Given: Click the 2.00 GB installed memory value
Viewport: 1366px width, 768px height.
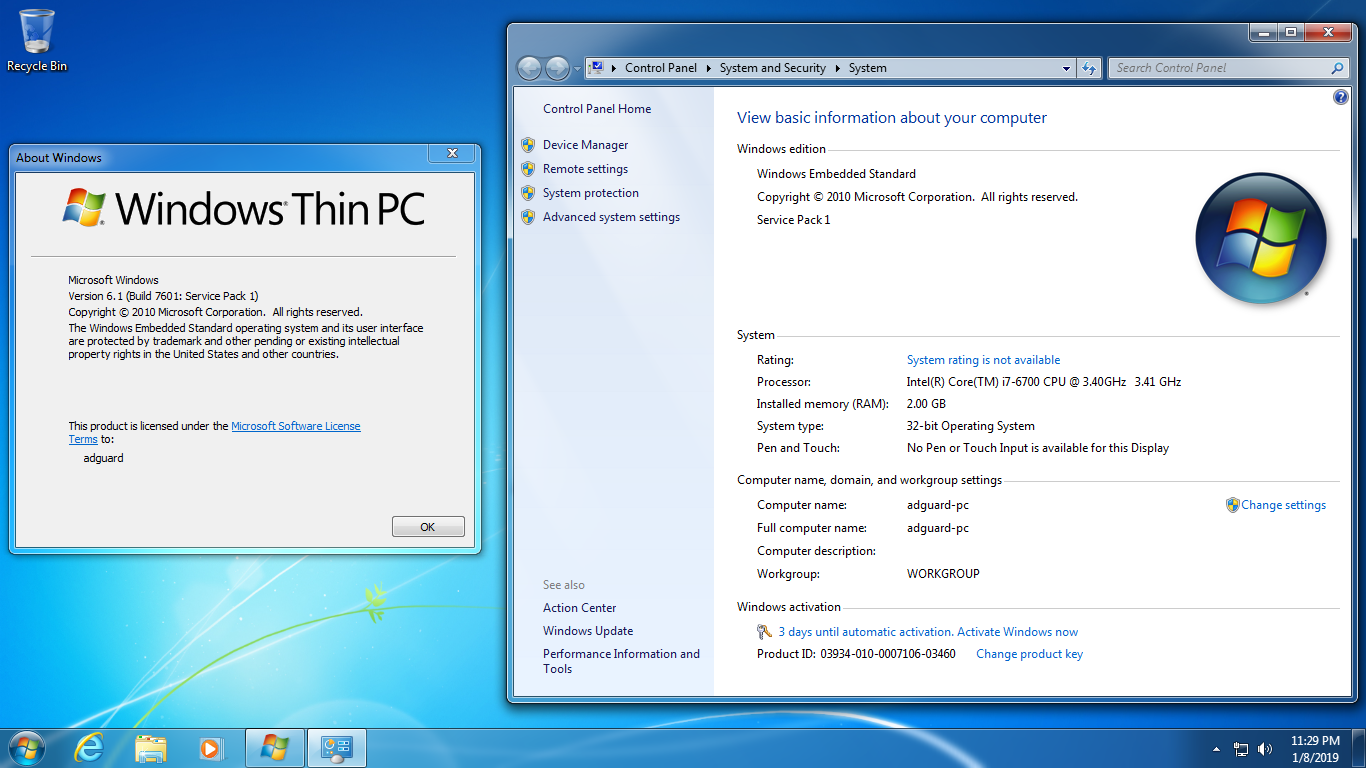Looking at the screenshot, I should 926,404.
